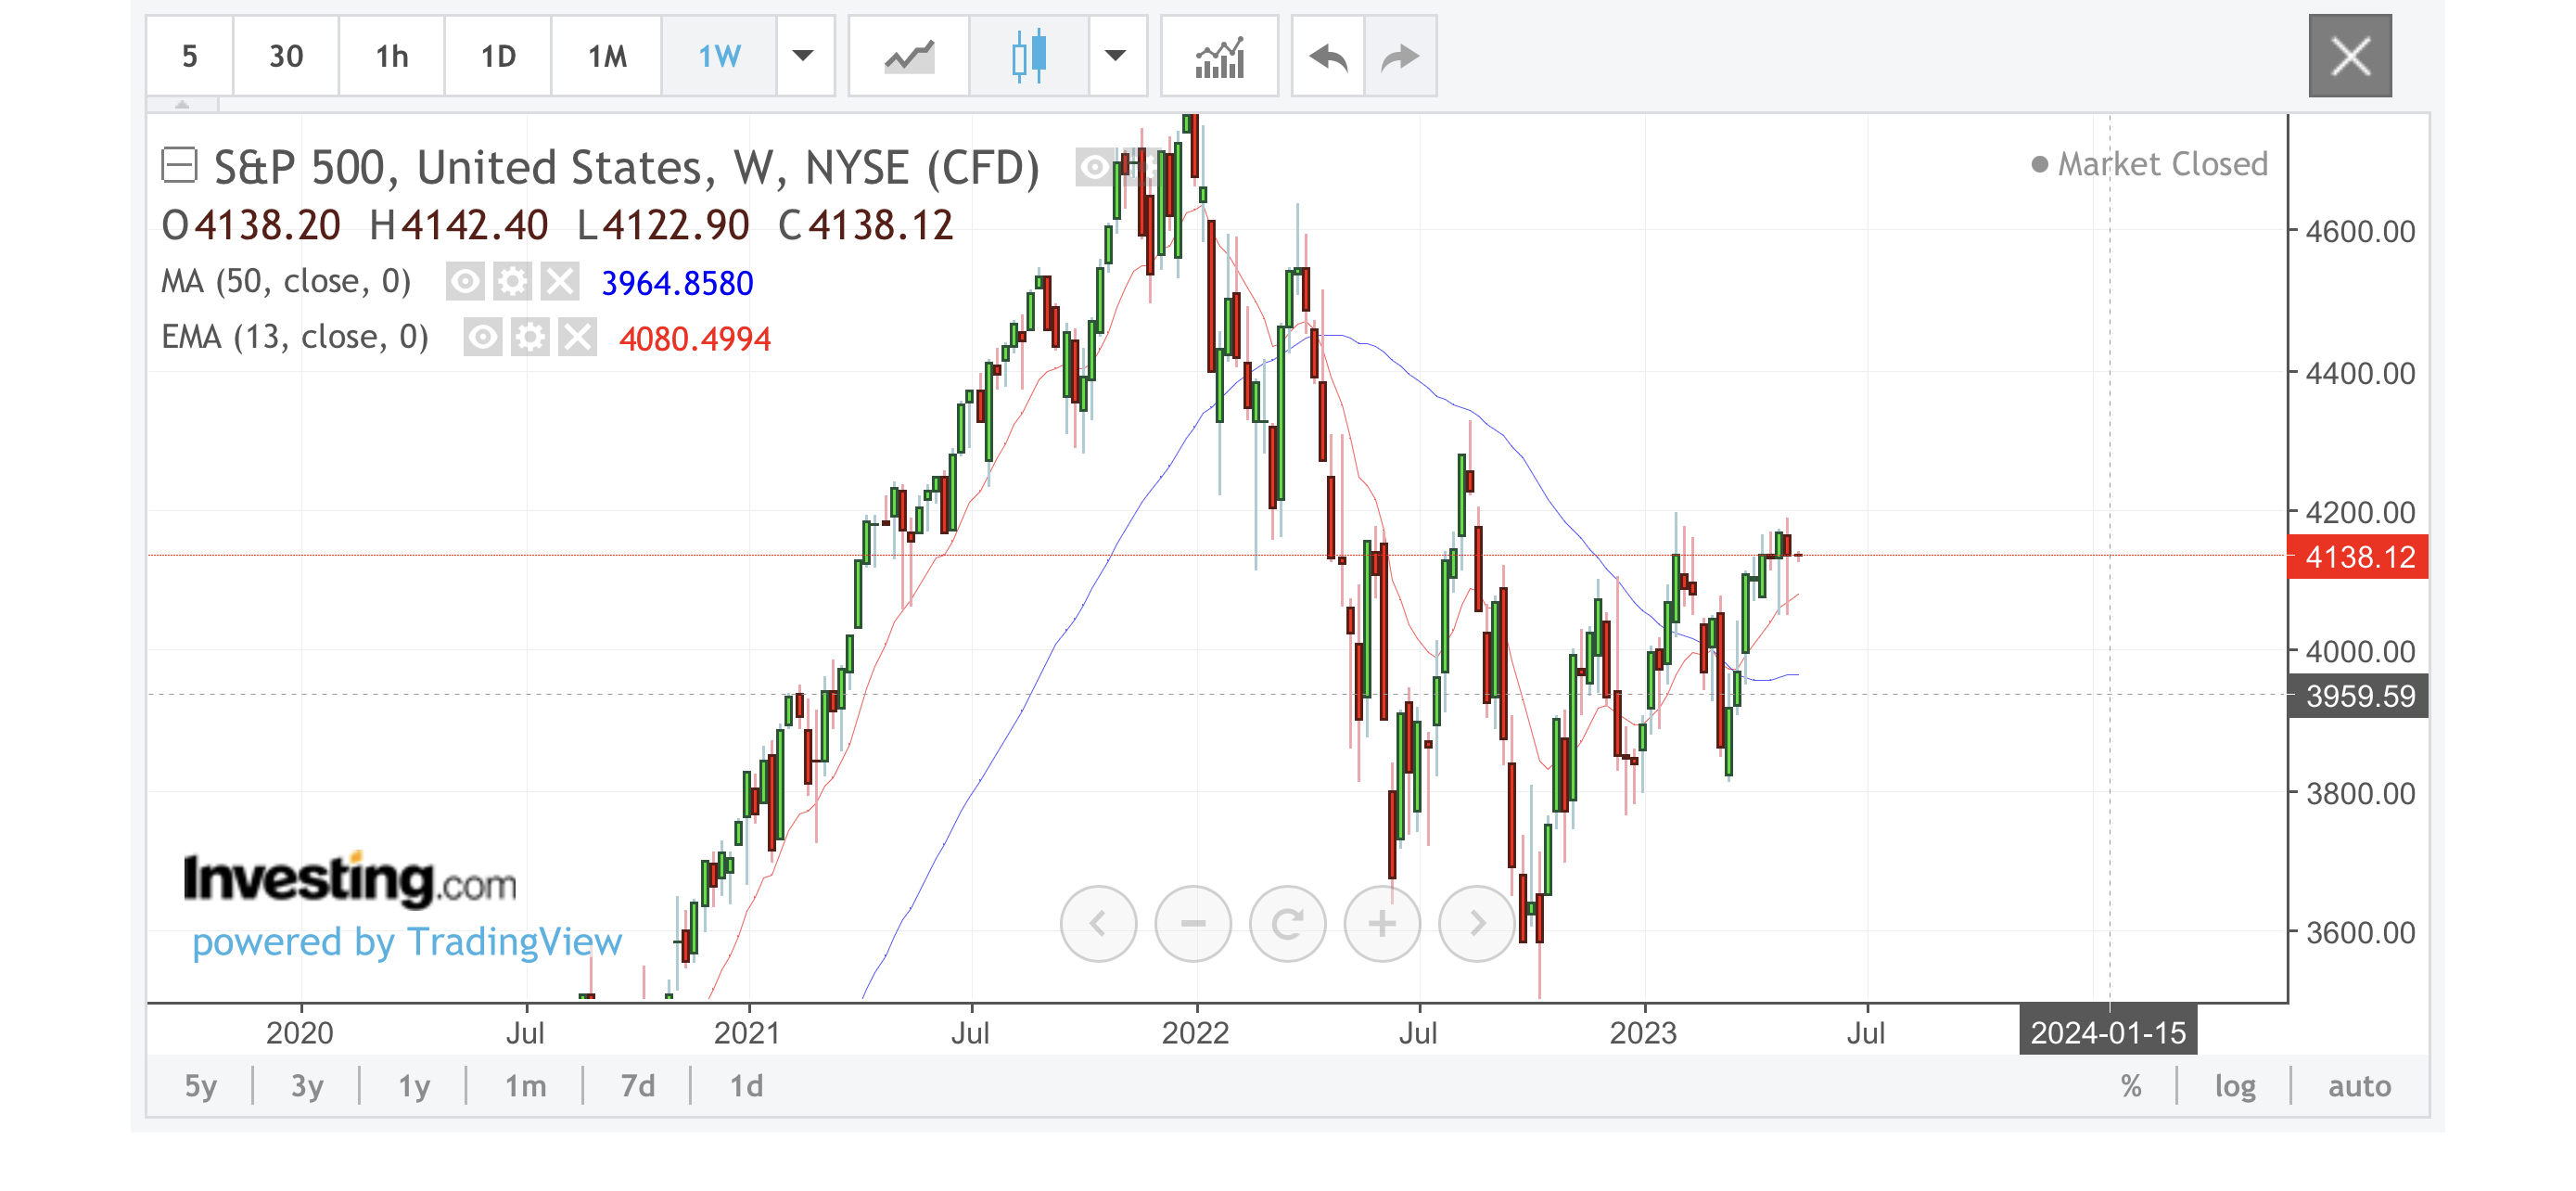
Task: Click the 2022 time axis label
Action: tap(1195, 1032)
